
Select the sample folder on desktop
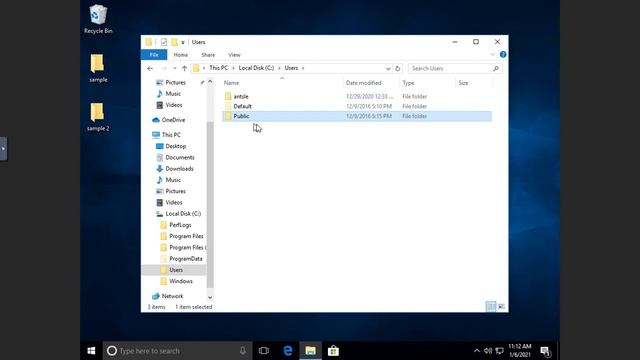coord(98,68)
